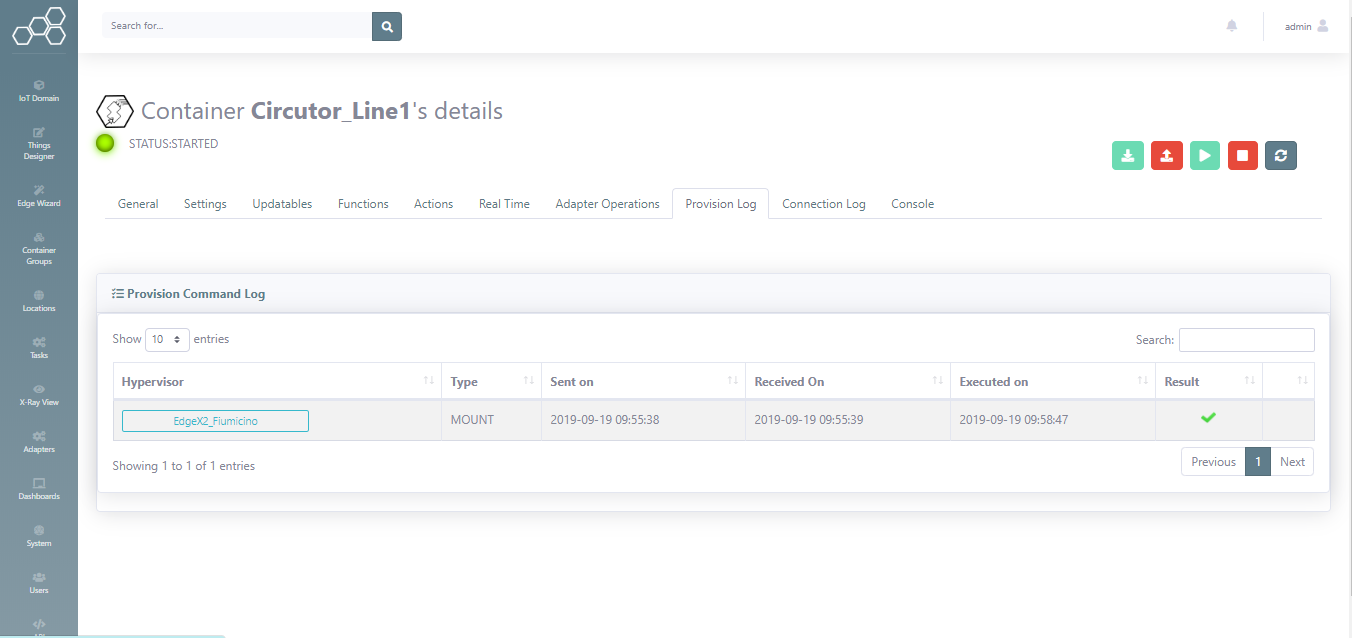Image resolution: width=1352 pixels, height=638 pixels.
Task: Click the magnifier search button
Action: 387,26
